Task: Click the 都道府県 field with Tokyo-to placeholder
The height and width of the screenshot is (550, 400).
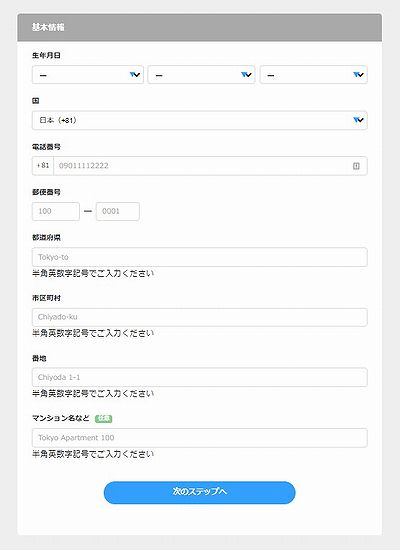Action: pos(200,257)
